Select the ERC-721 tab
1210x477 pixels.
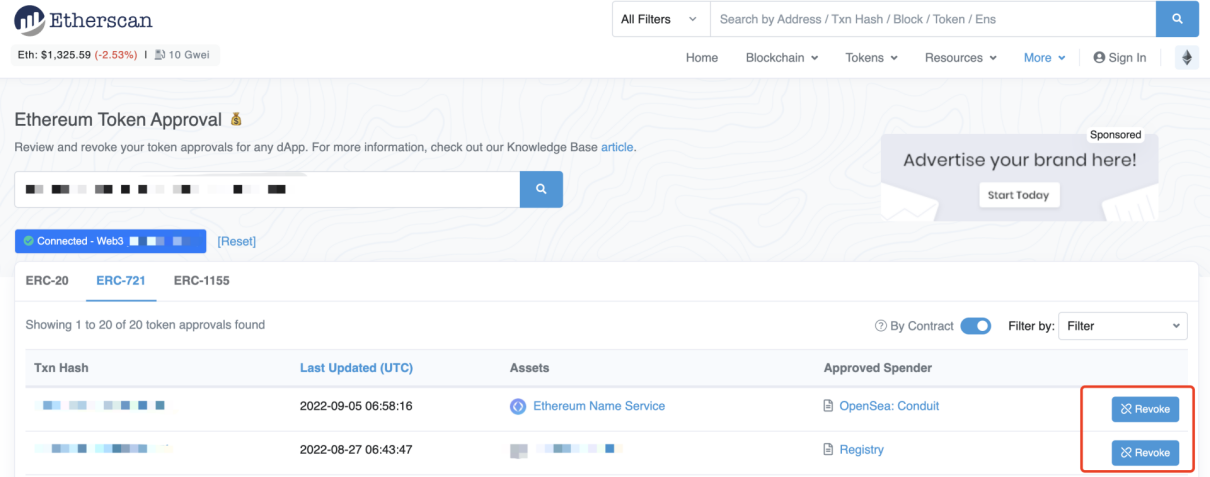click(121, 281)
